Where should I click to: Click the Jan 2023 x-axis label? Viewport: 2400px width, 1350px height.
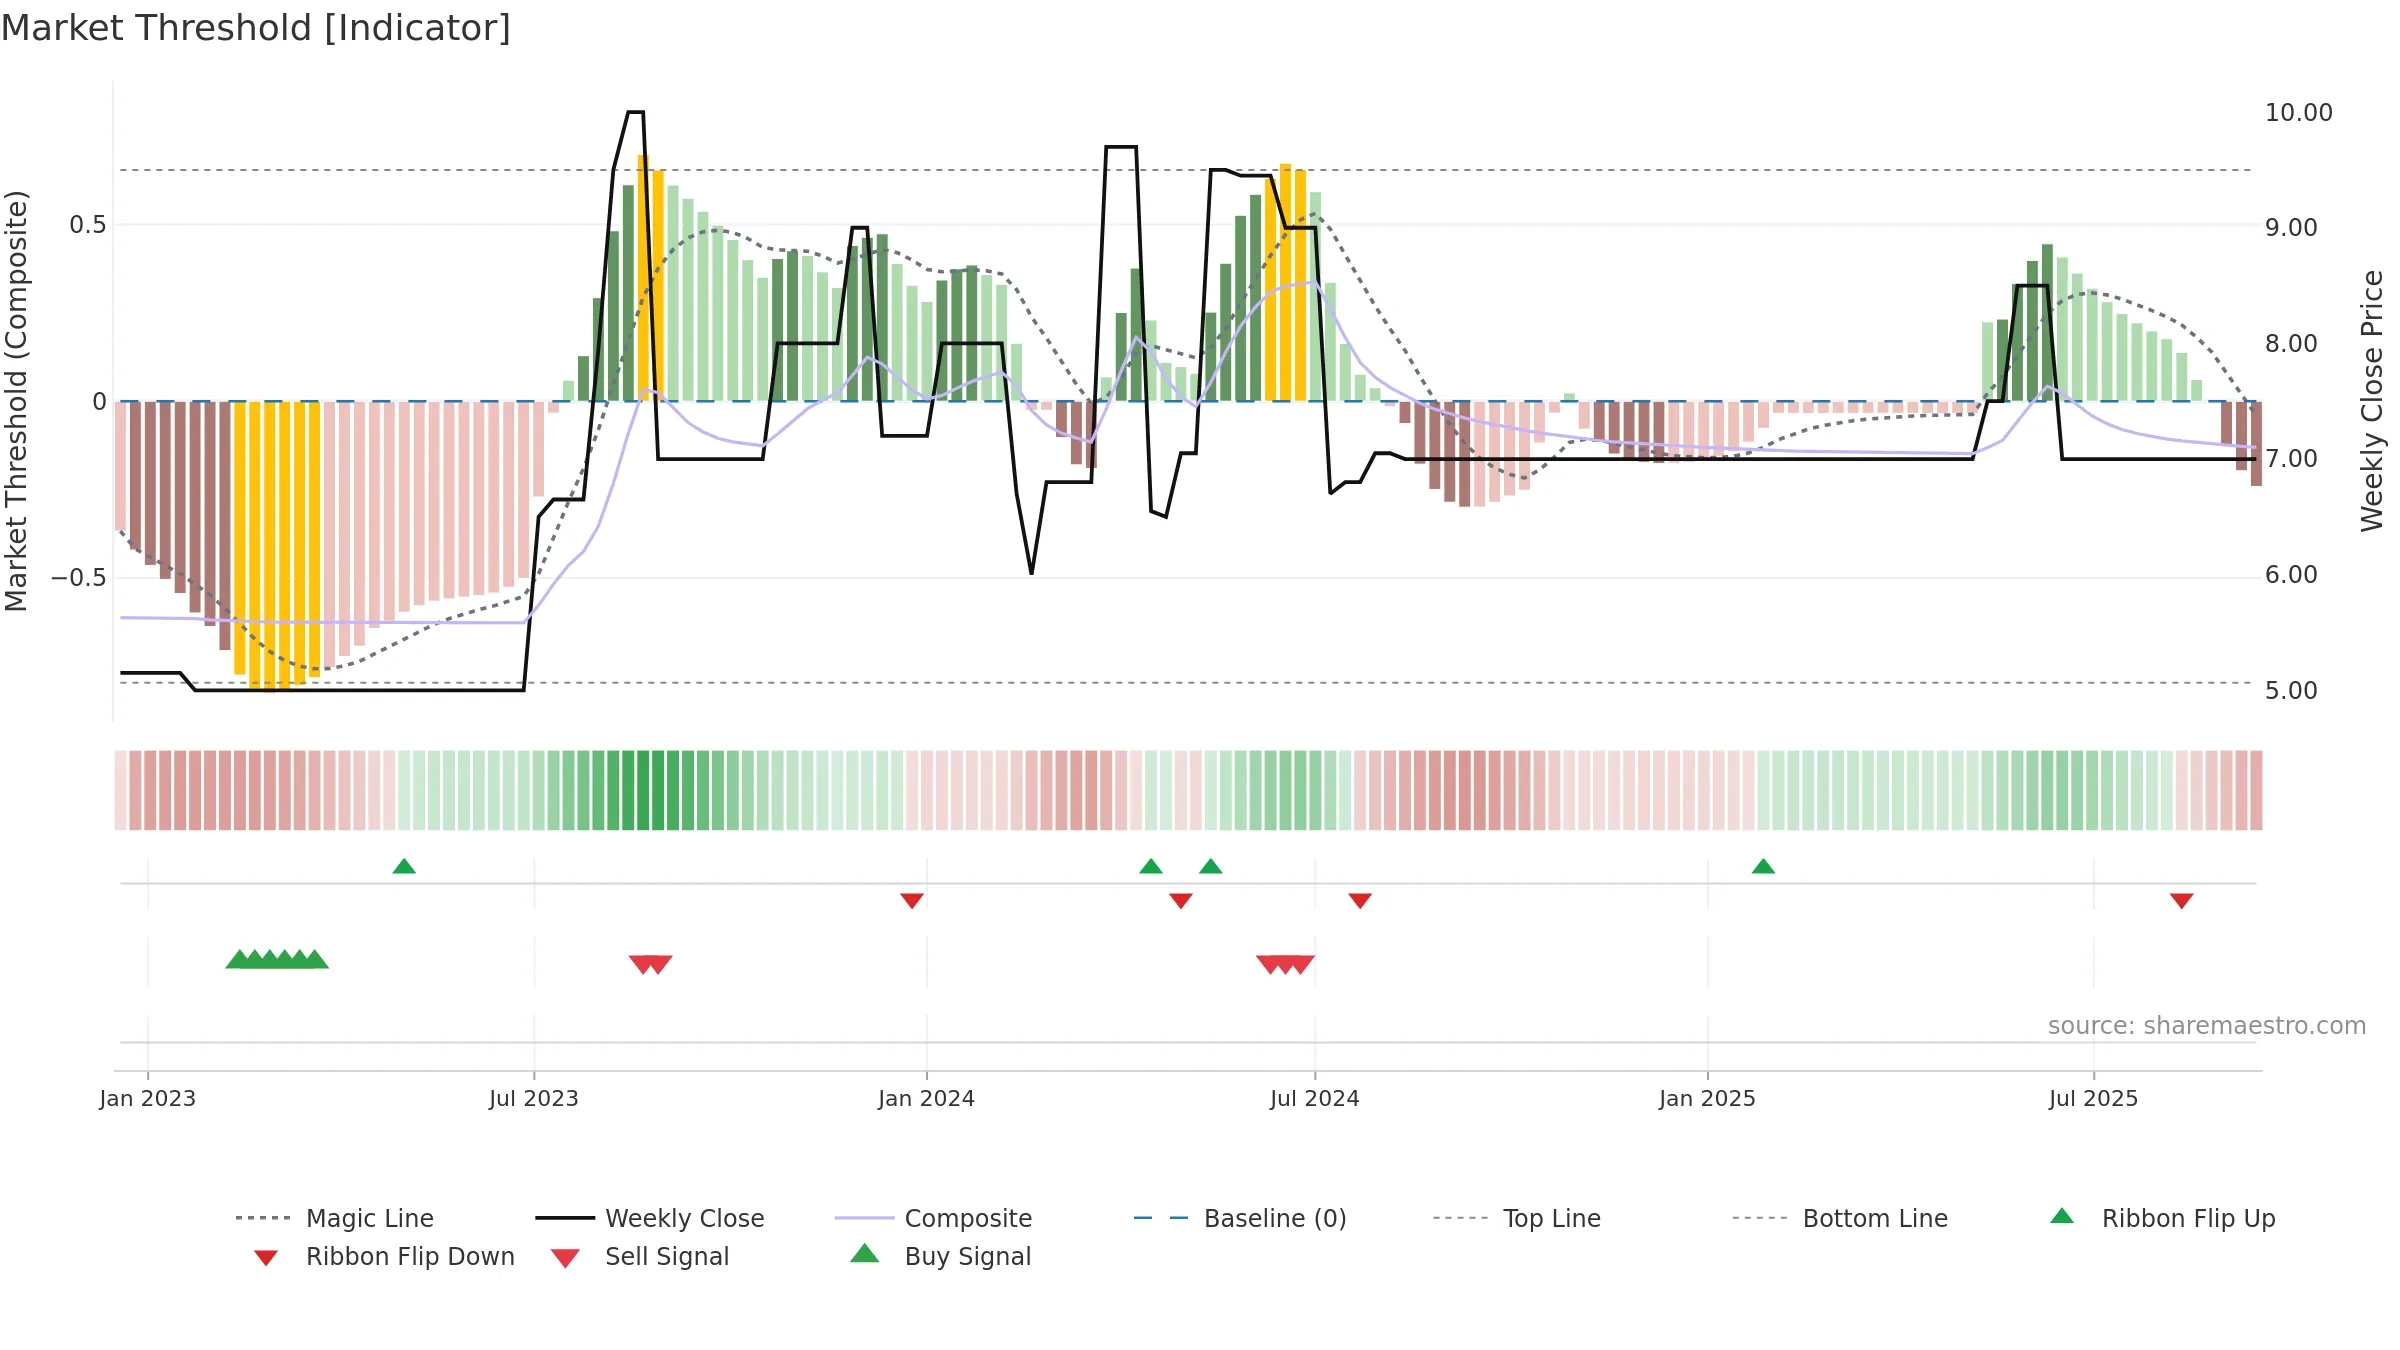148,1098
